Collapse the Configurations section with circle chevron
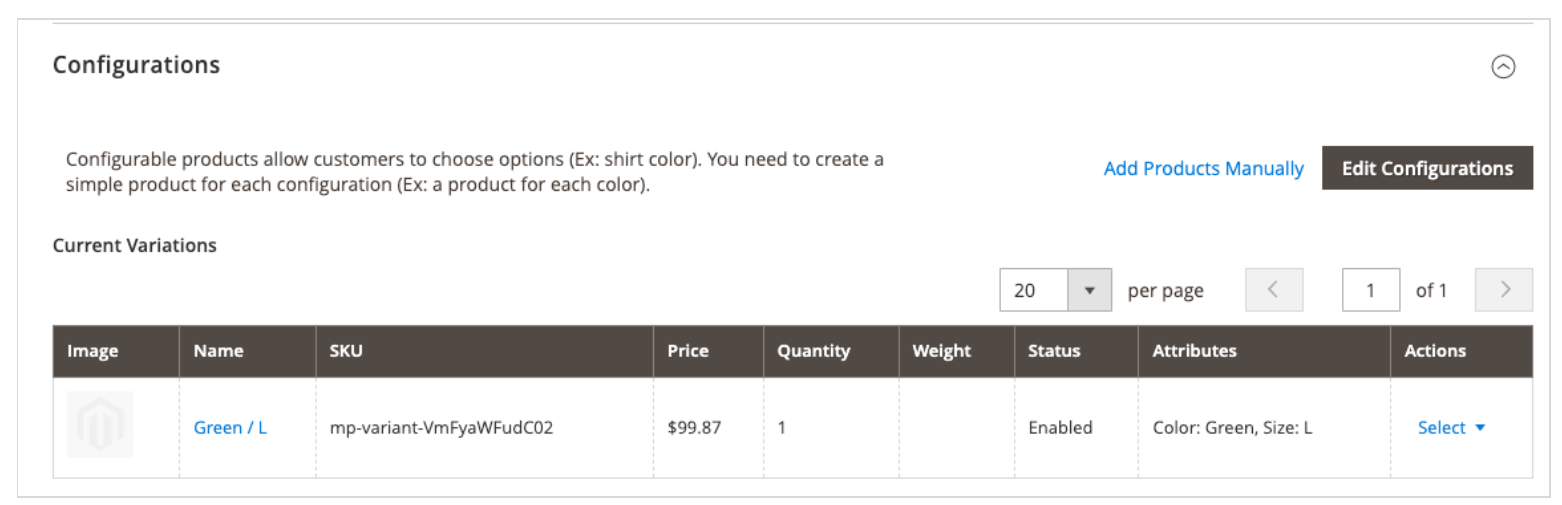Viewport: 1562px width, 505px height. tap(1503, 67)
